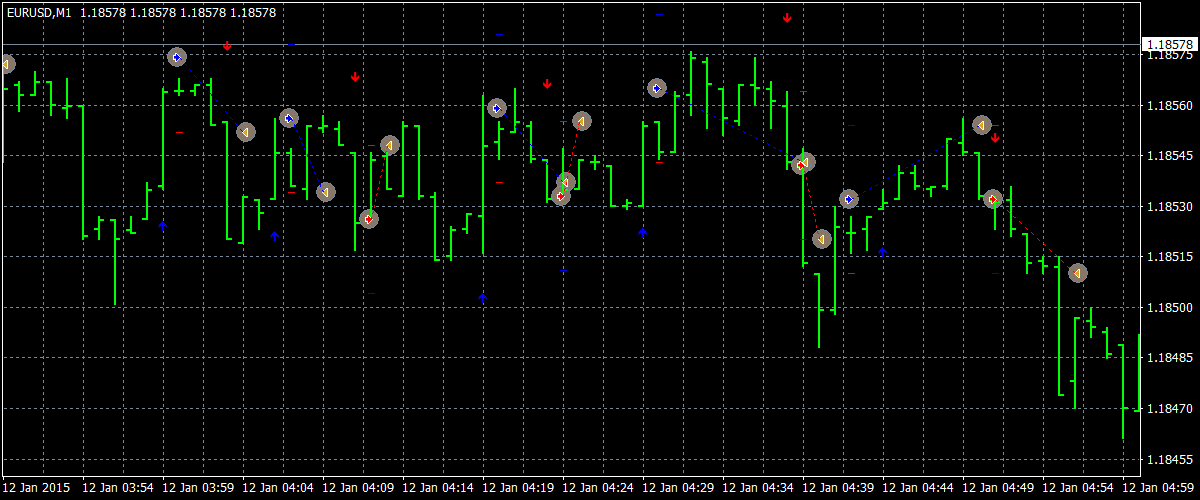
Task: Click the '12 Jan 04:29' time label
Action: 677,488
